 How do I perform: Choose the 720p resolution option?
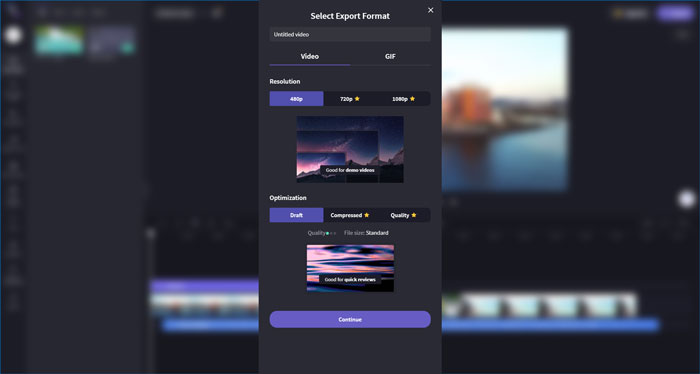click(350, 99)
